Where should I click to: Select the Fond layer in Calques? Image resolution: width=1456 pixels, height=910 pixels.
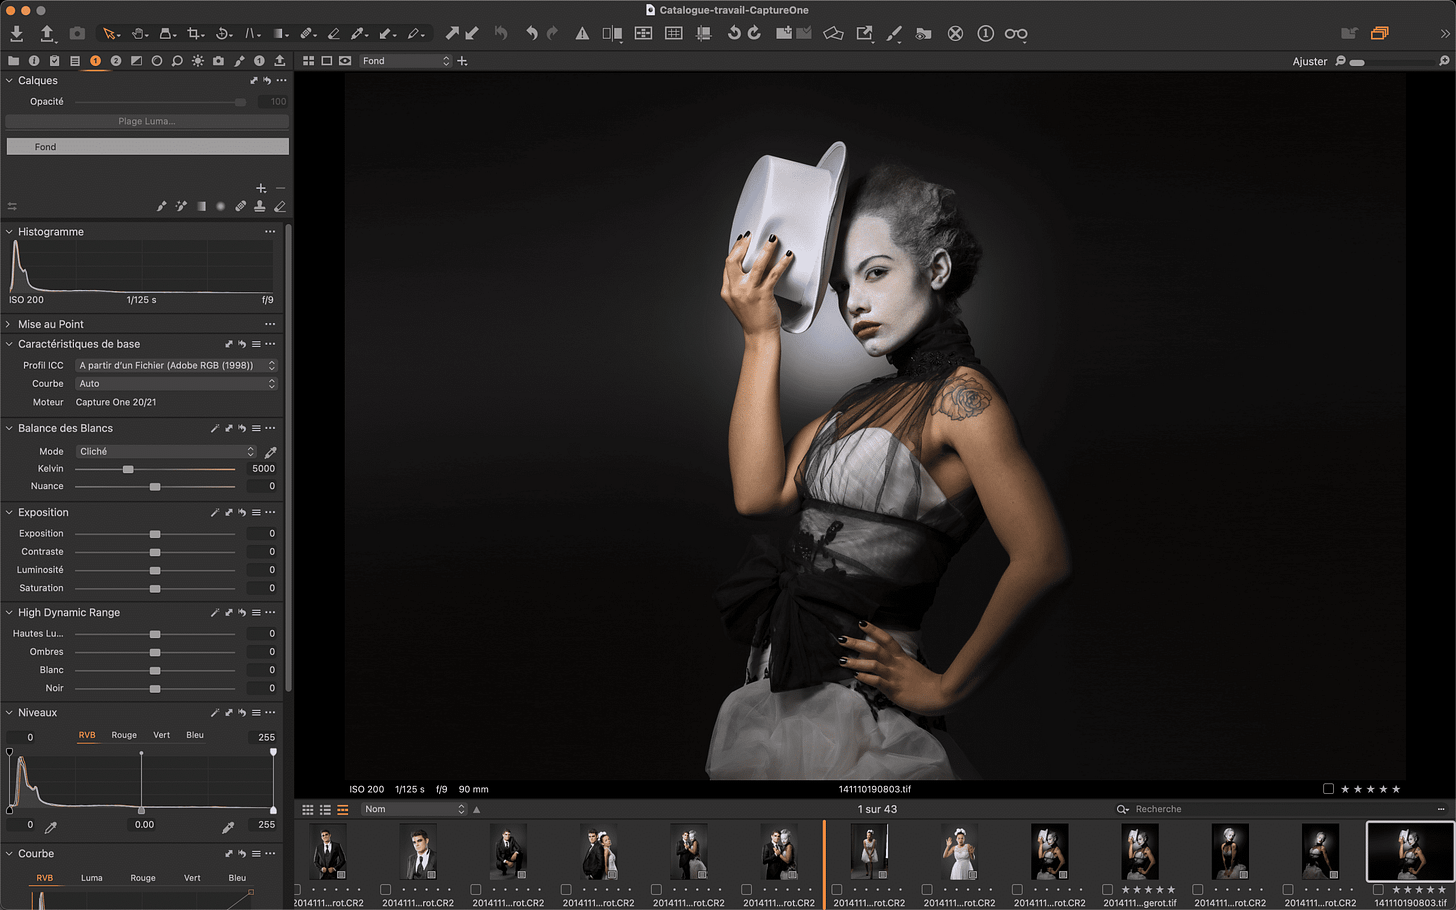click(x=147, y=147)
